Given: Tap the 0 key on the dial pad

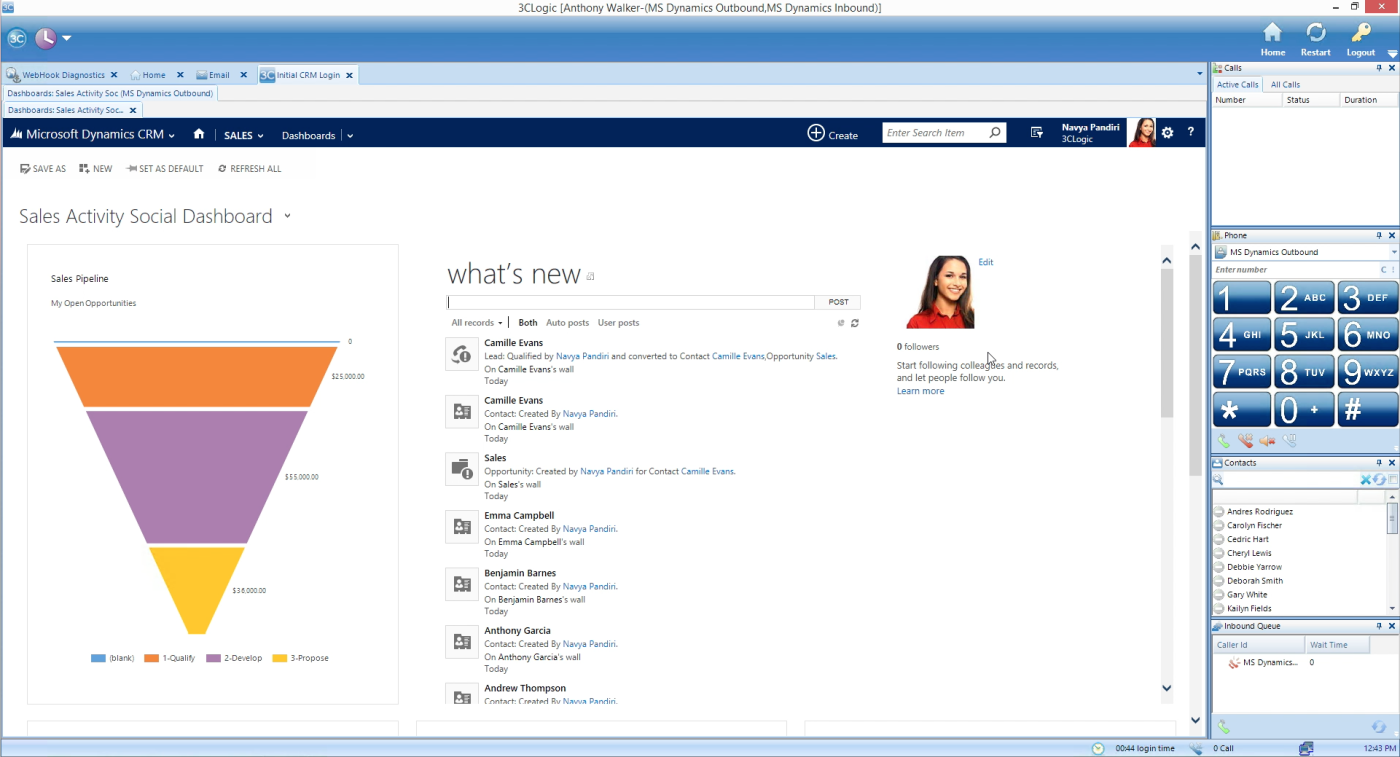Looking at the screenshot, I should tap(1304, 409).
